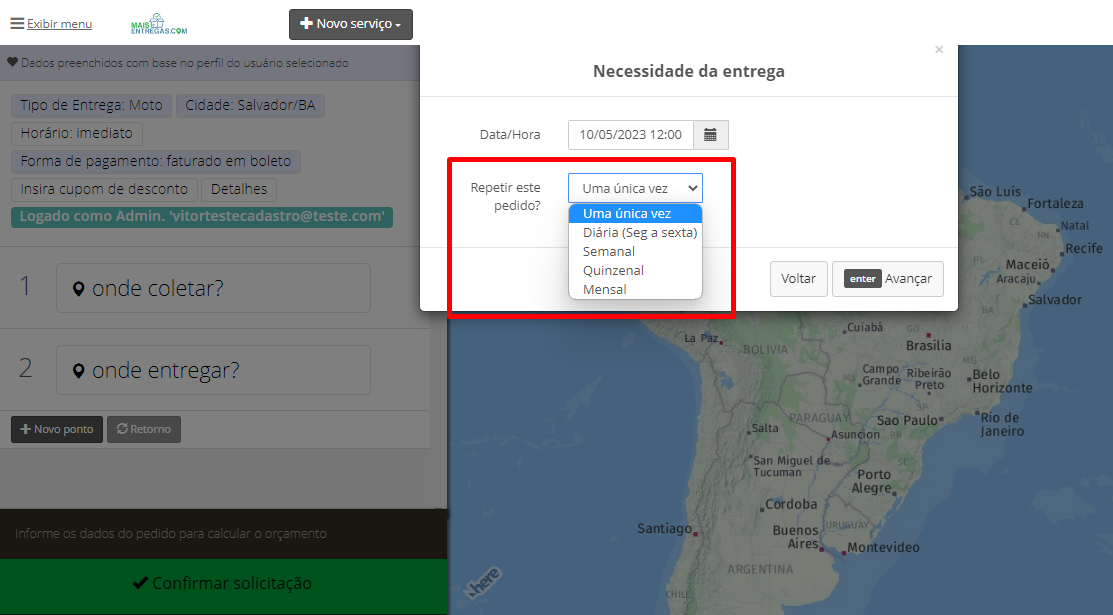The width and height of the screenshot is (1113, 615).
Task: Select 'Mensal' repeat option
Action: coord(635,289)
